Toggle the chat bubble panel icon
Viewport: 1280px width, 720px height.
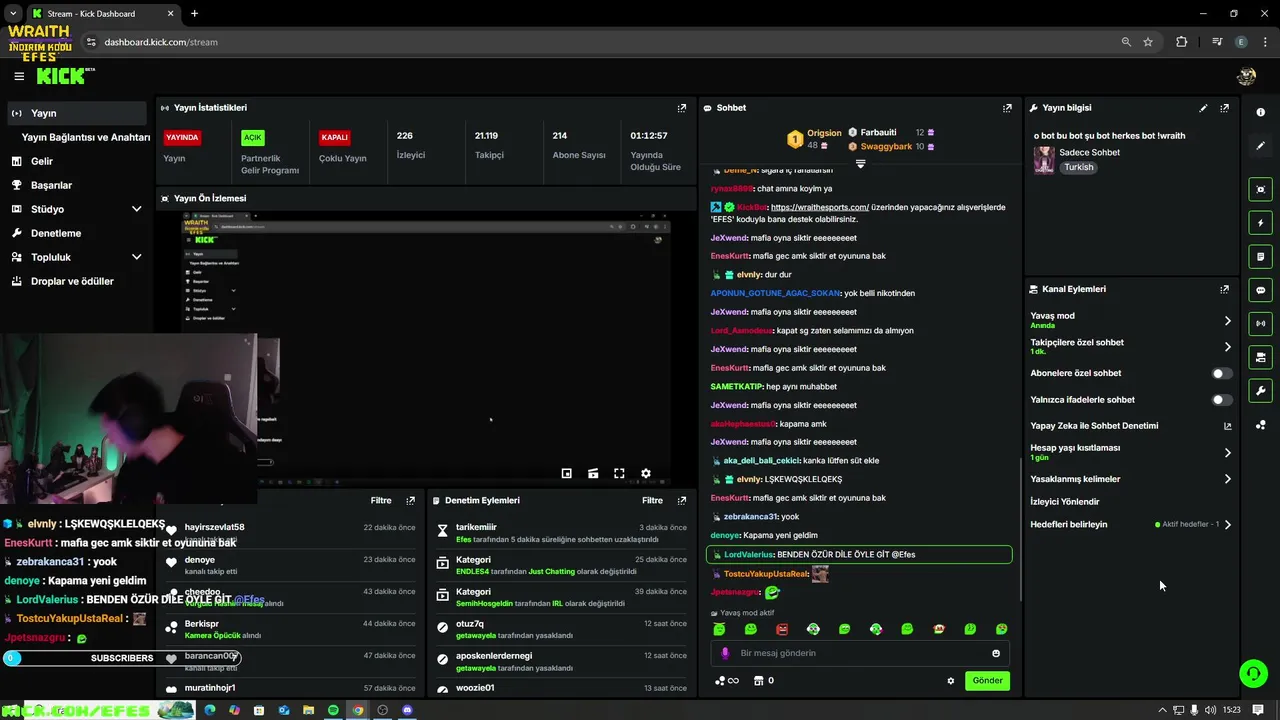1261,290
